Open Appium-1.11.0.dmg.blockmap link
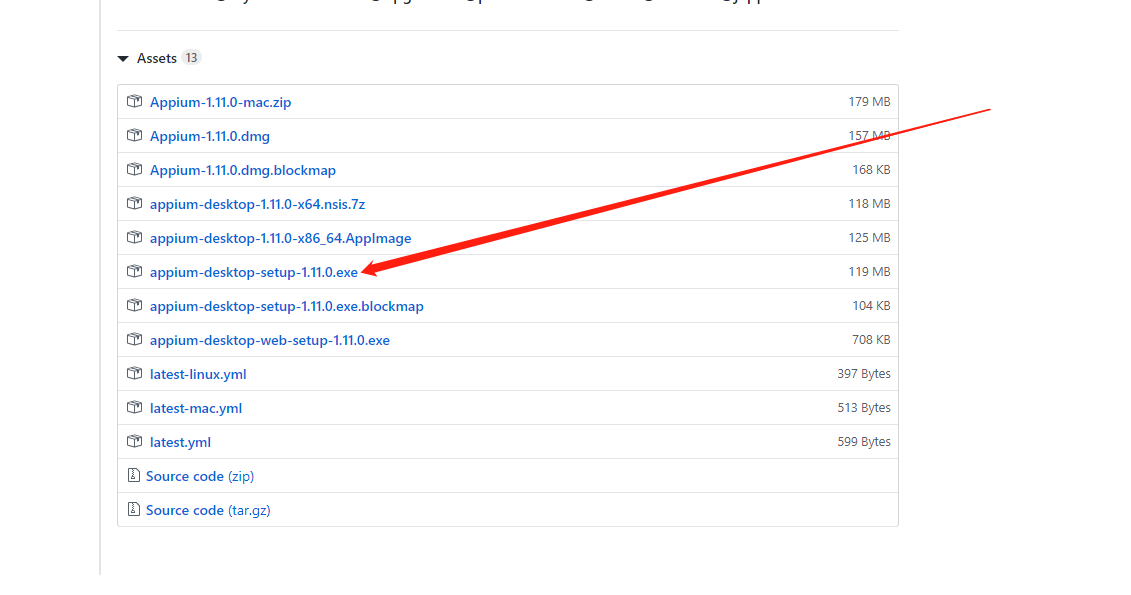 coord(243,169)
